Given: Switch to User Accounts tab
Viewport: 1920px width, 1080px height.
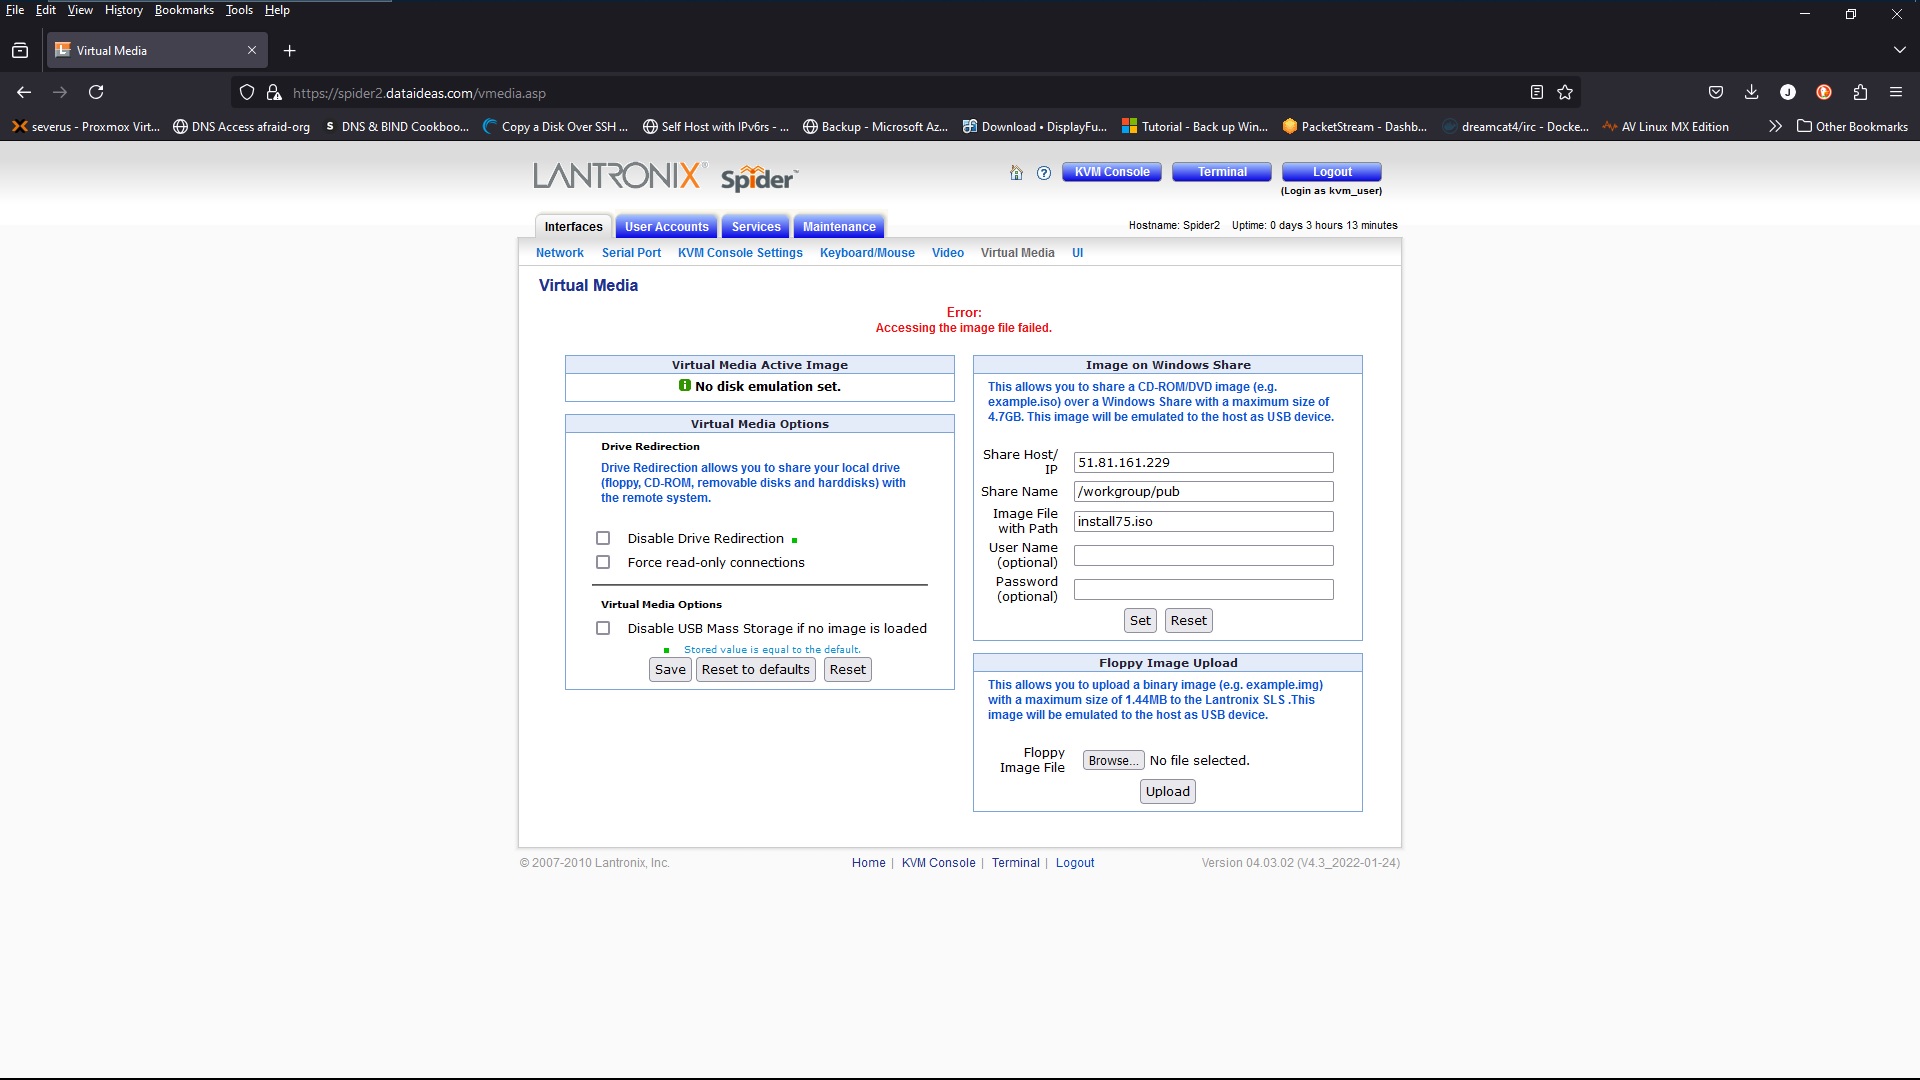Looking at the screenshot, I should (x=666, y=227).
